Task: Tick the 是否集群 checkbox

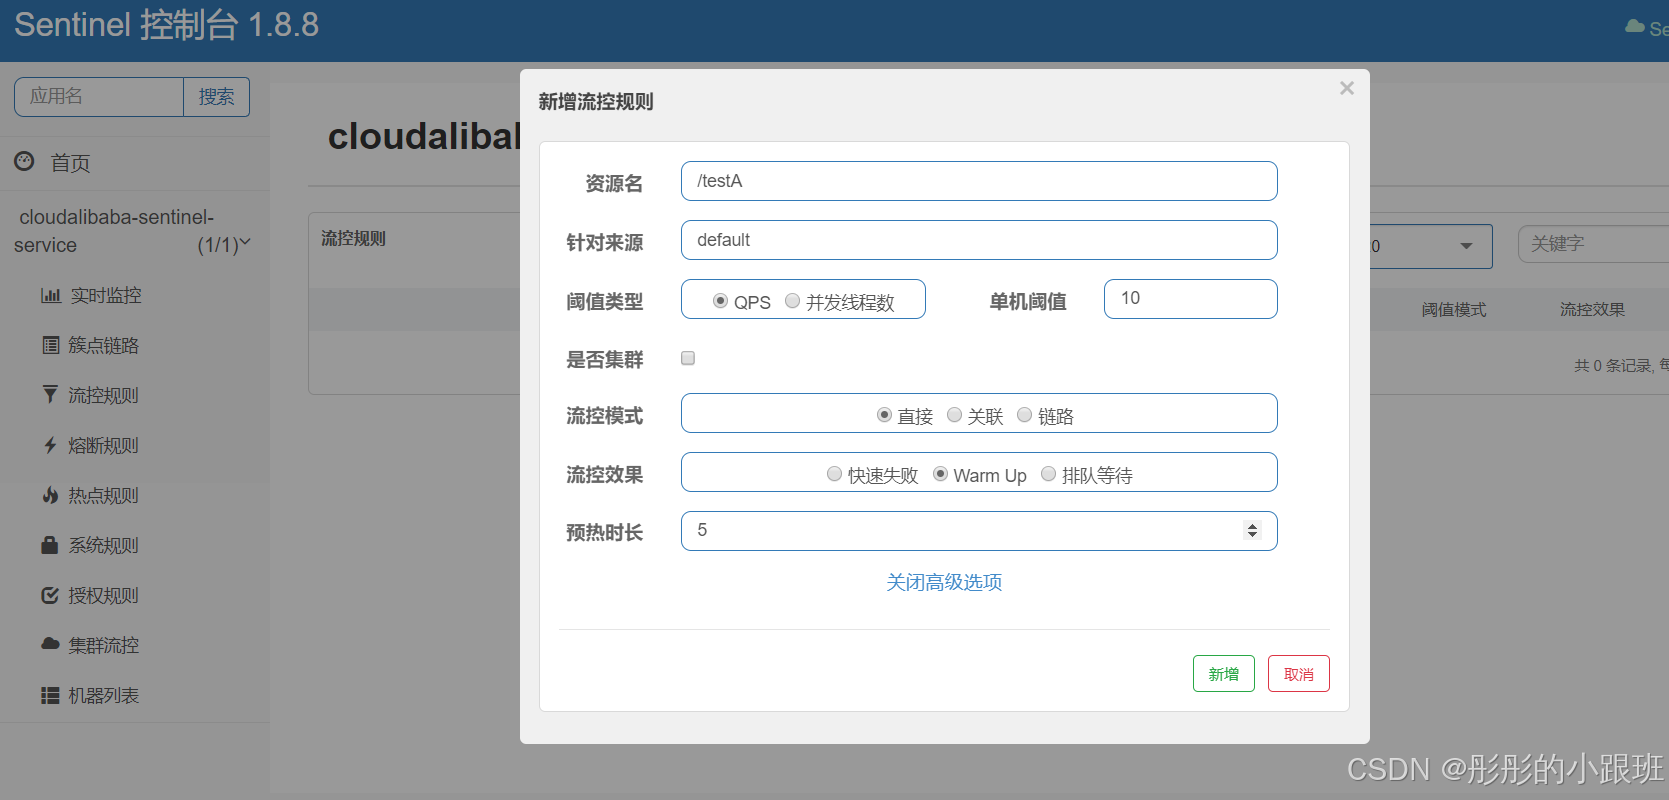Action: 688,358
